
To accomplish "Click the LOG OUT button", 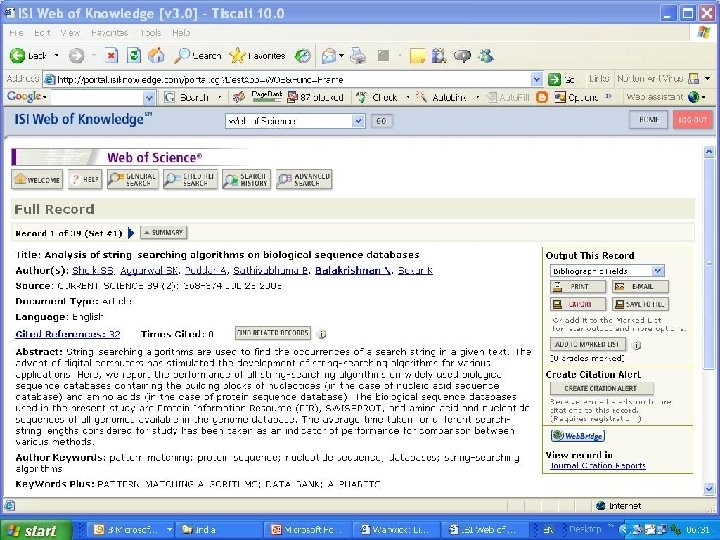I will point(692,119).
